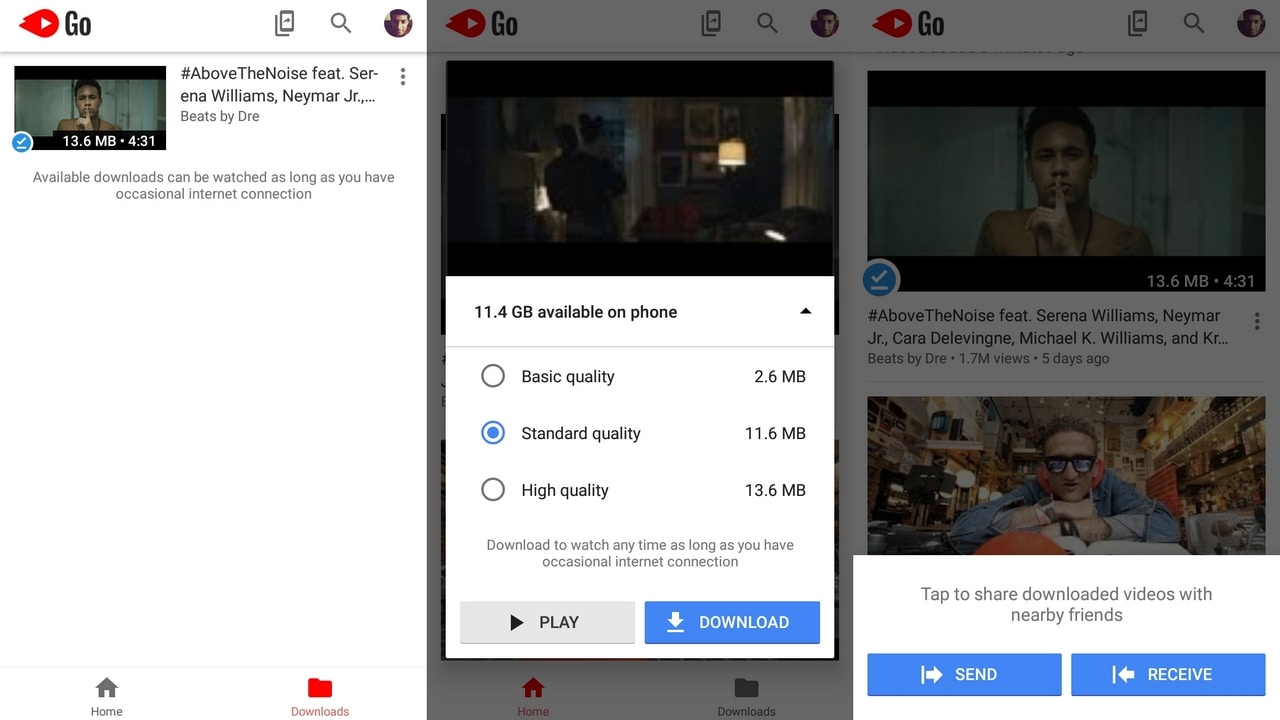The image size is (1280, 720).
Task: Select Downloads tab in middle screen bottom bar
Action: click(x=746, y=697)
